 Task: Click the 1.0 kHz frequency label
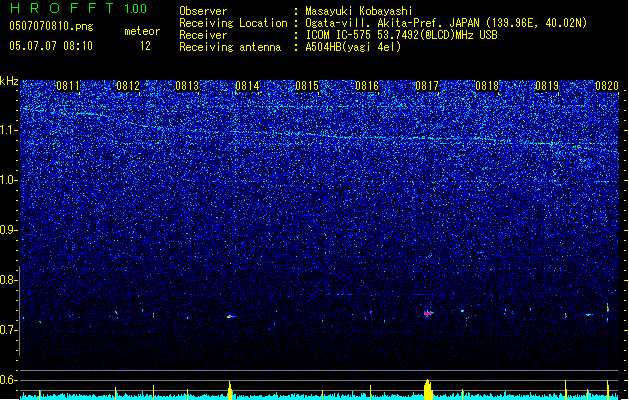8,180
